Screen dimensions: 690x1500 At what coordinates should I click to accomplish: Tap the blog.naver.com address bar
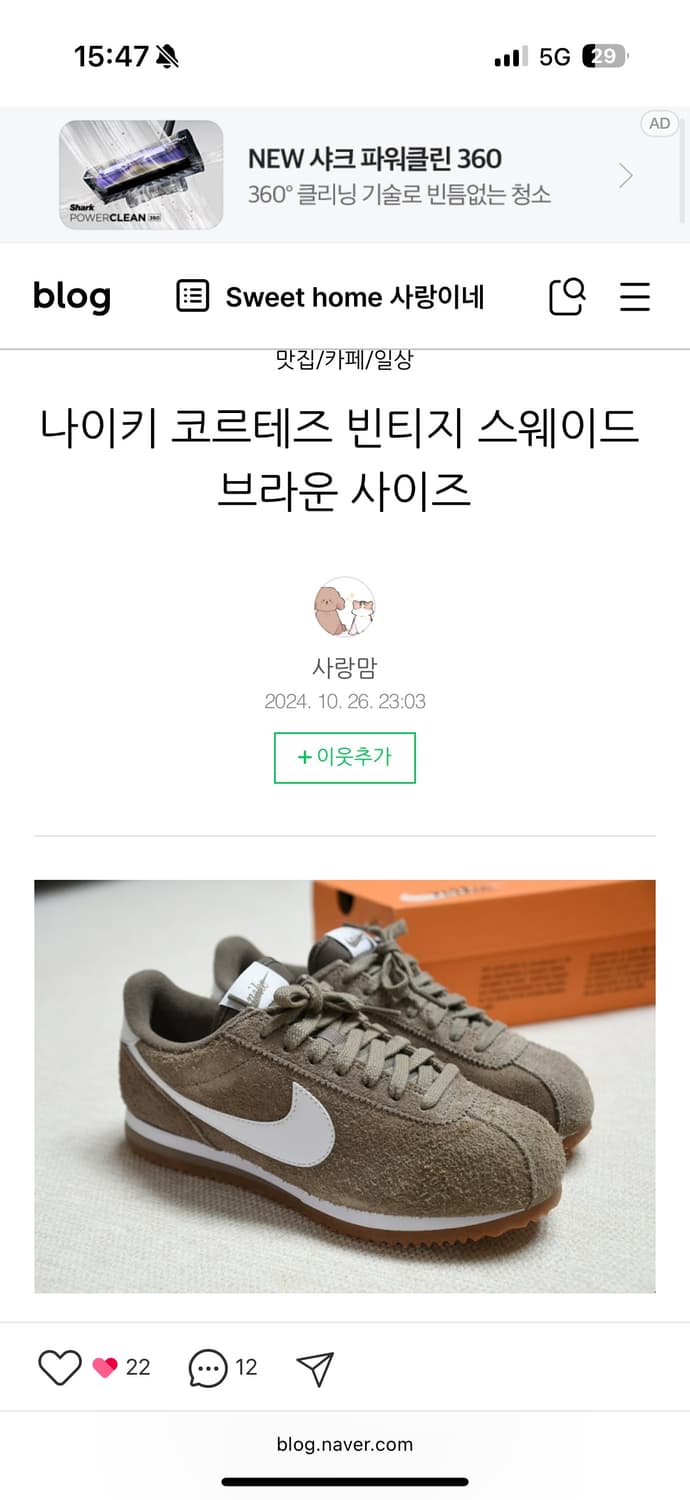[345, 1444]
